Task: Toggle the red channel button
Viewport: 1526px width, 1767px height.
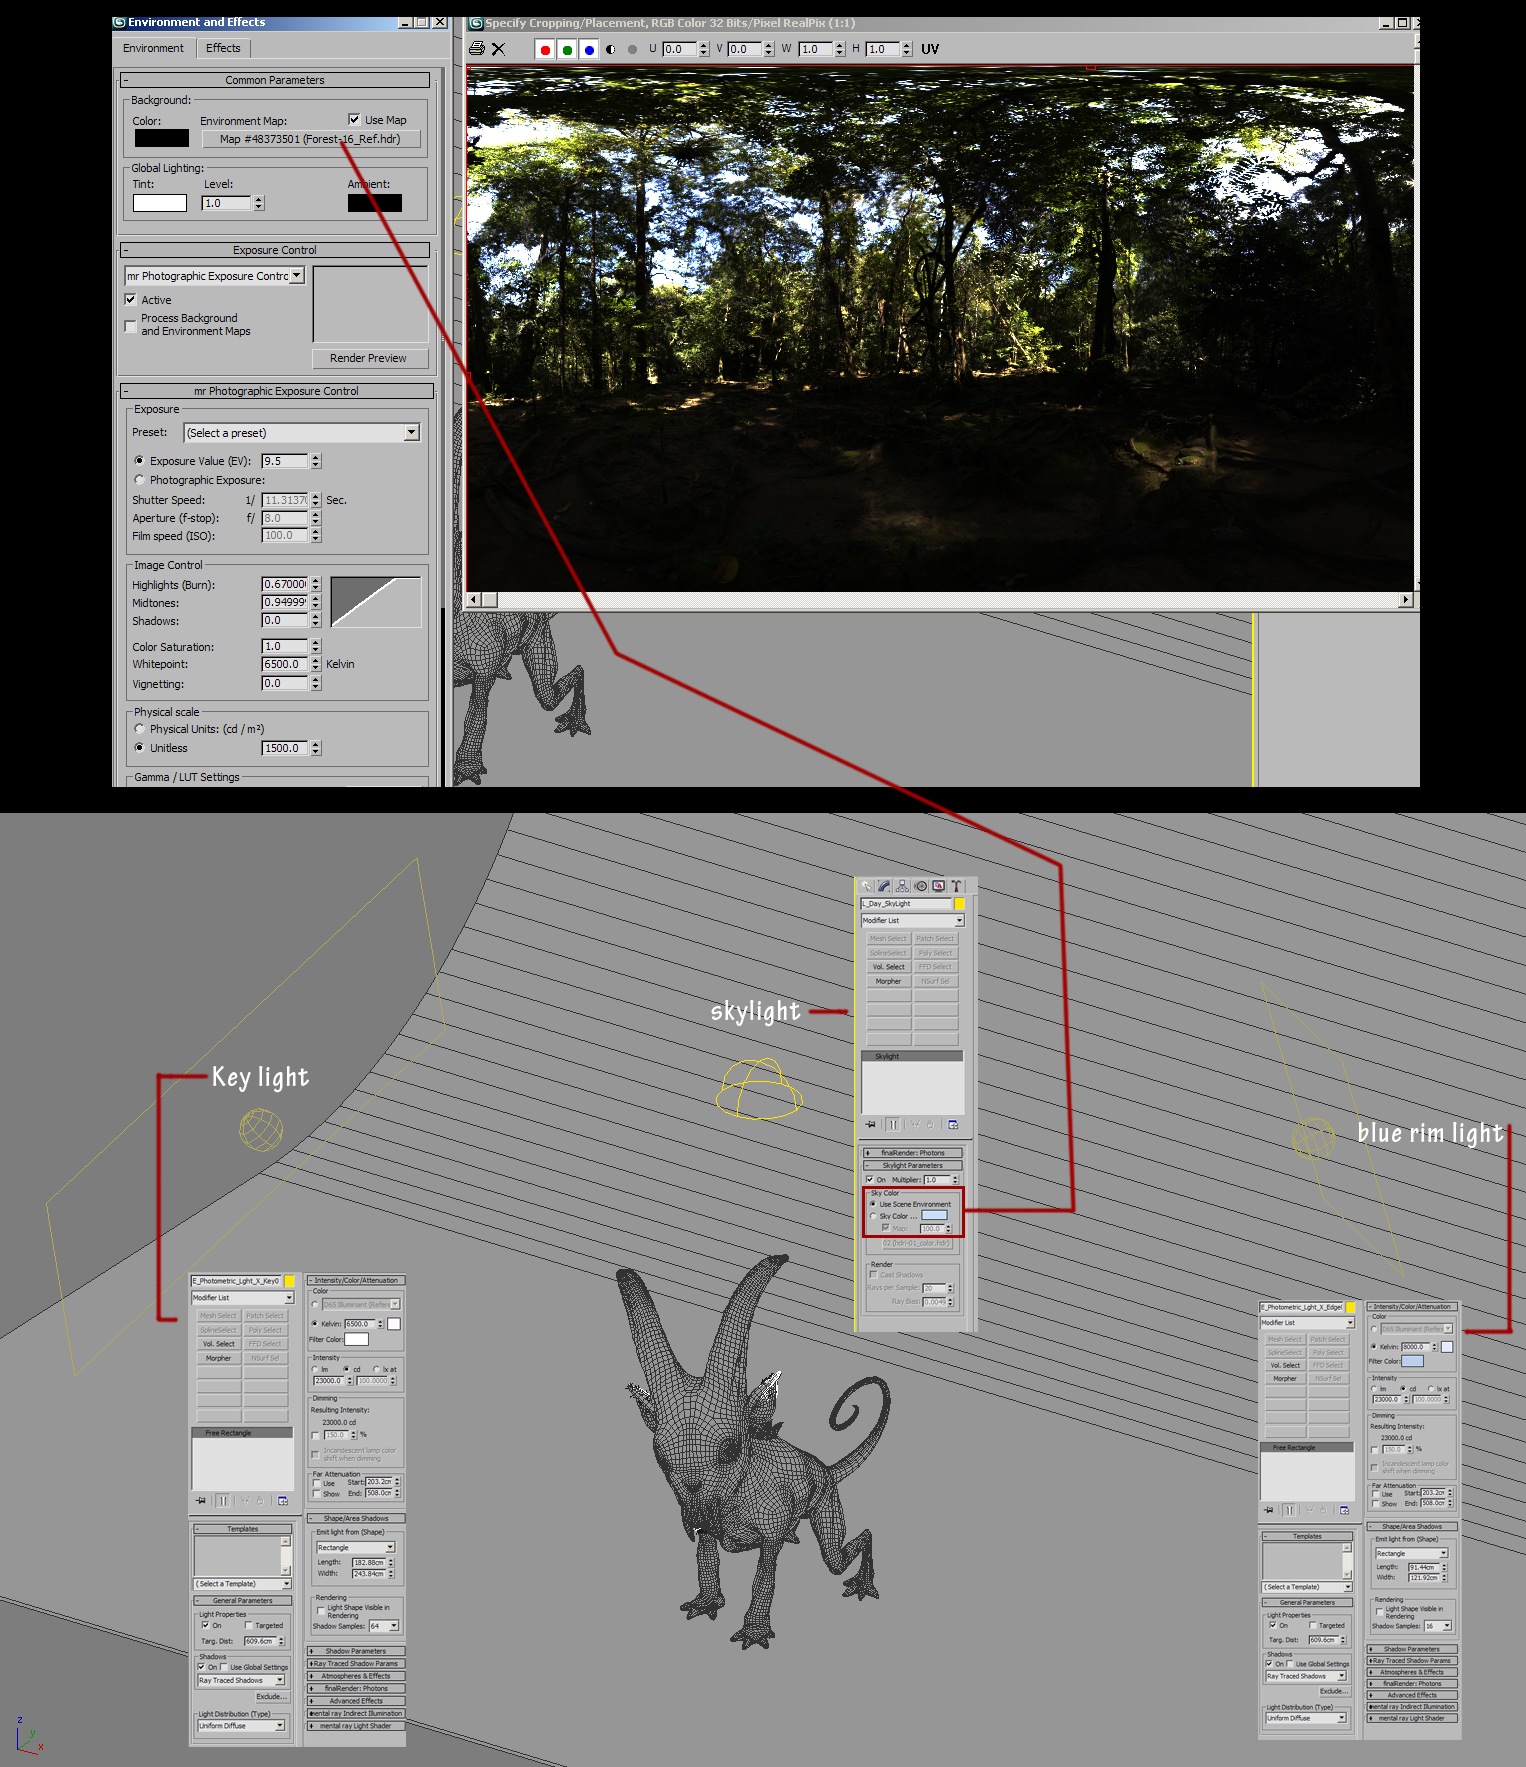Action: coord(545,49)
